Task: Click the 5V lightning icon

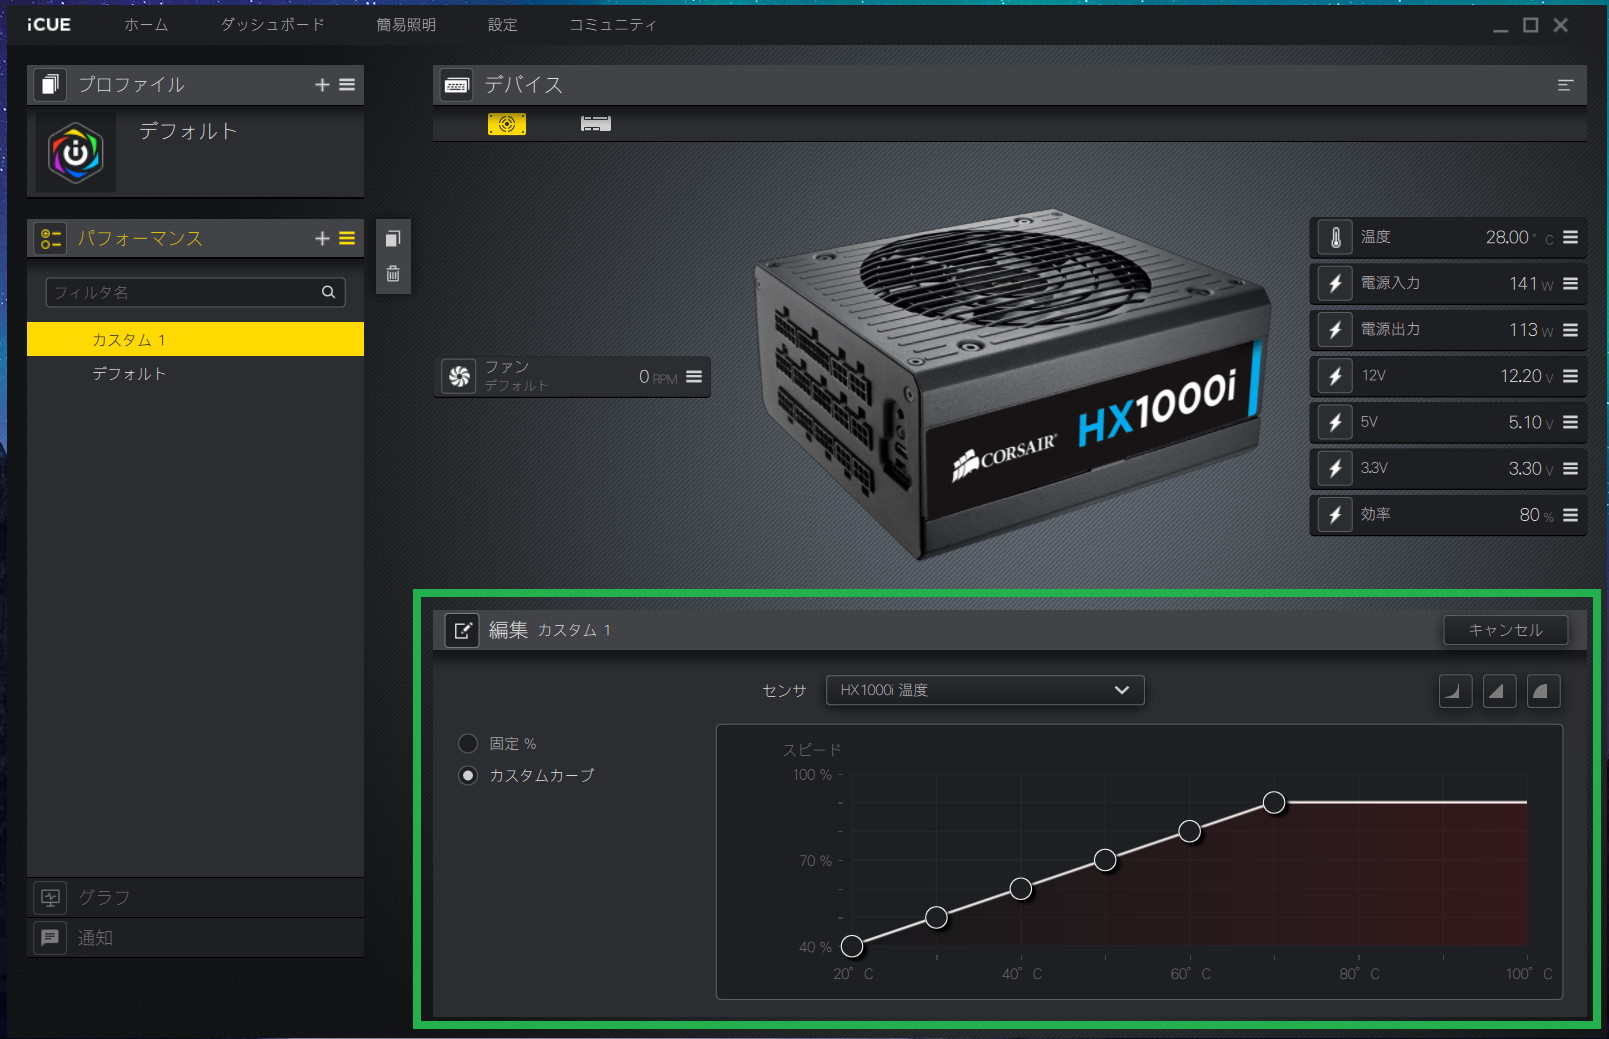Action: [1335, 422]
